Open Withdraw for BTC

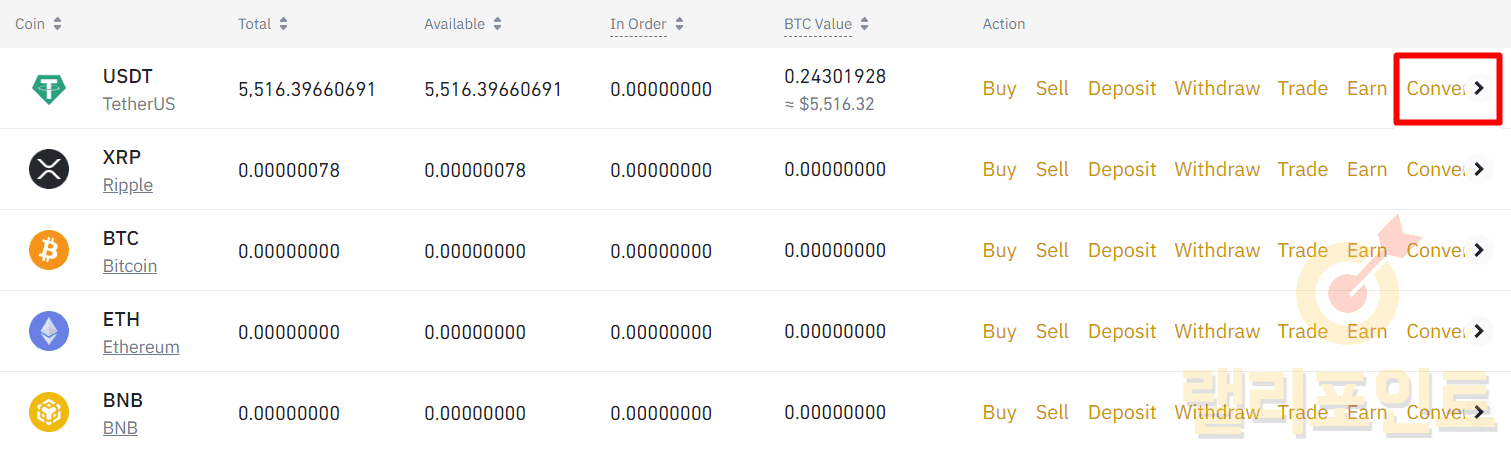point(1217,250)
